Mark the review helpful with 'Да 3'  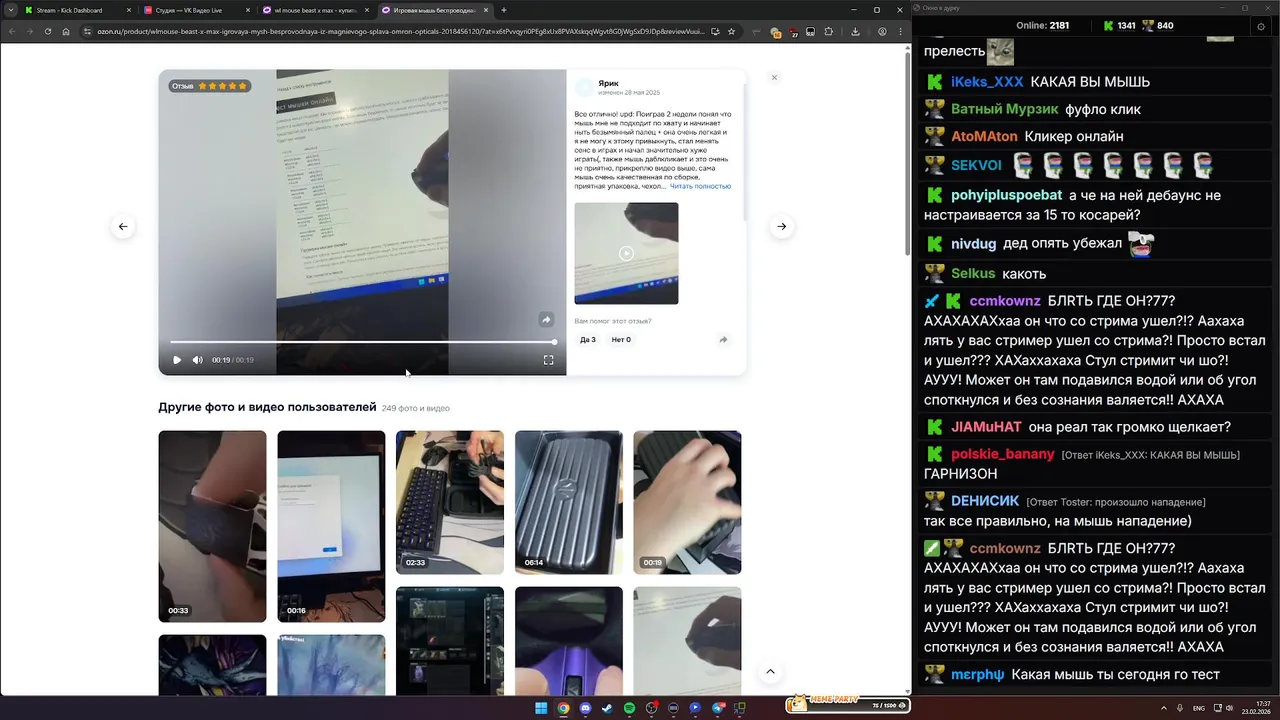pos(588,340)
